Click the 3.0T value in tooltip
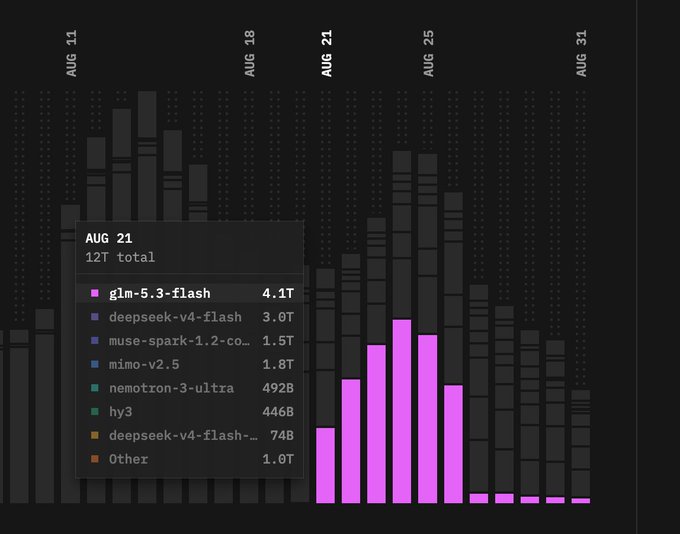The image size is (680, 534). click(x=278, y=317)
